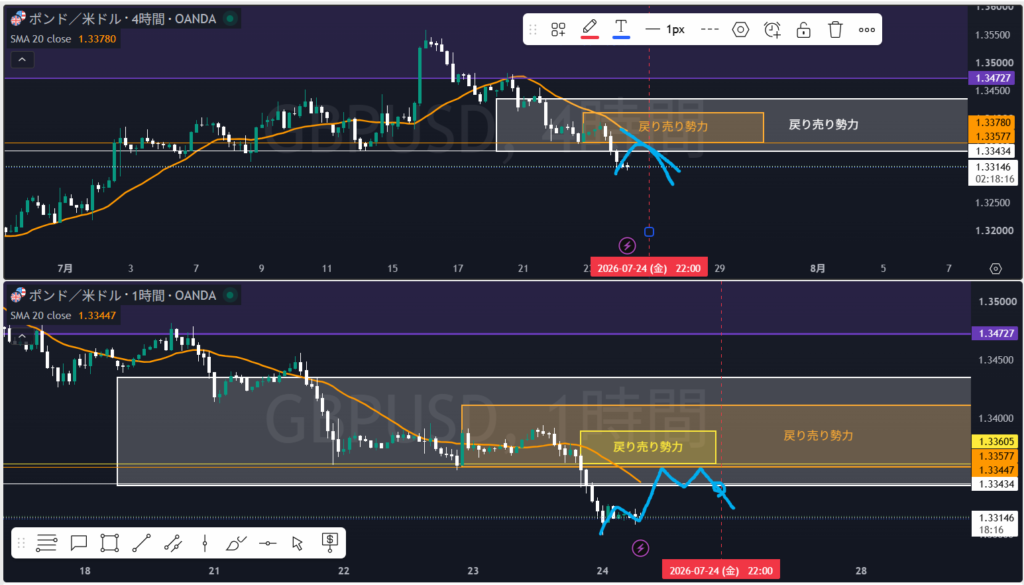The width and height of the screenshot is (1024, 585).
Task: Select the Vertical line tool
Action: click(x=204, y=543)
